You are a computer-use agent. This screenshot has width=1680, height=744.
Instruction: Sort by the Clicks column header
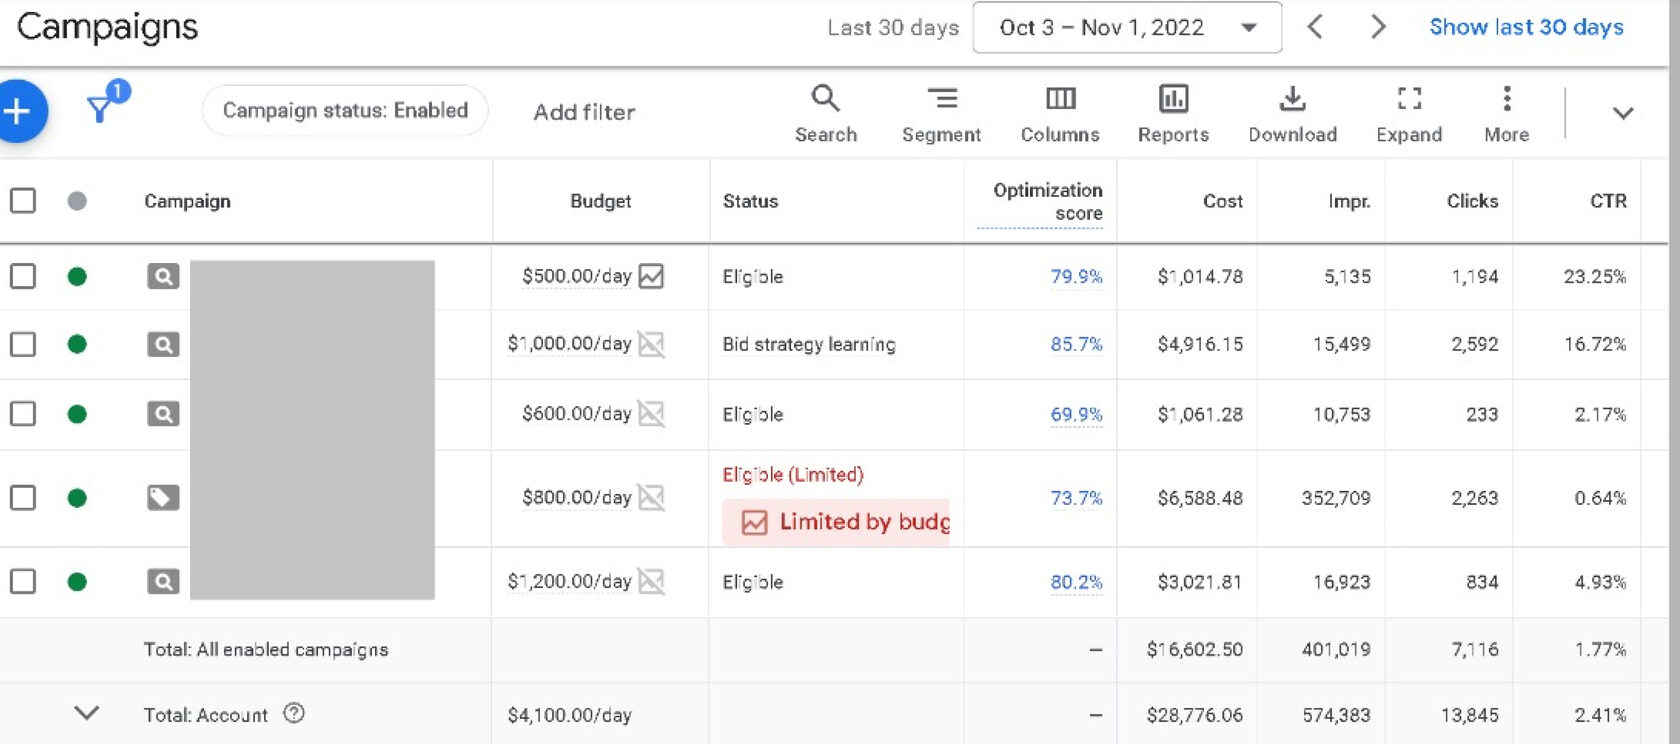pyautogui.click(x=1472, y=201)
